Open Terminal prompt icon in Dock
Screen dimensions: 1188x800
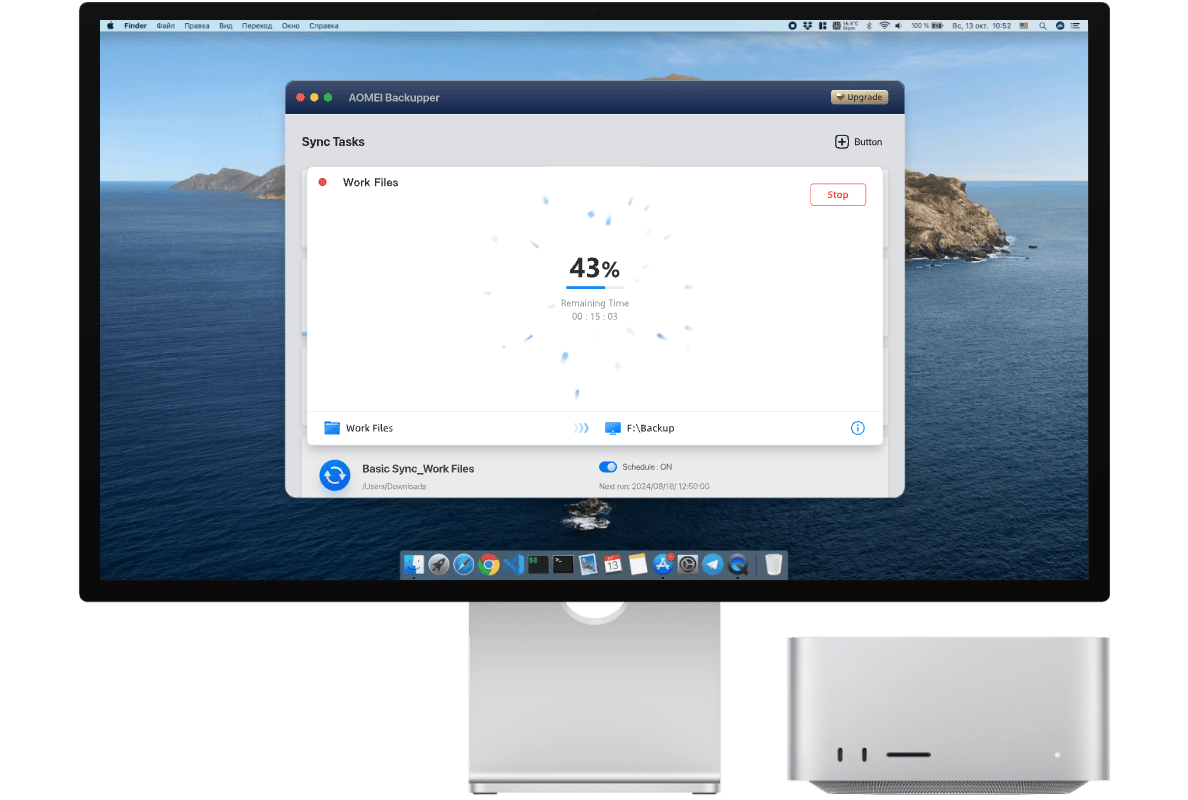[x=563, y=564]
